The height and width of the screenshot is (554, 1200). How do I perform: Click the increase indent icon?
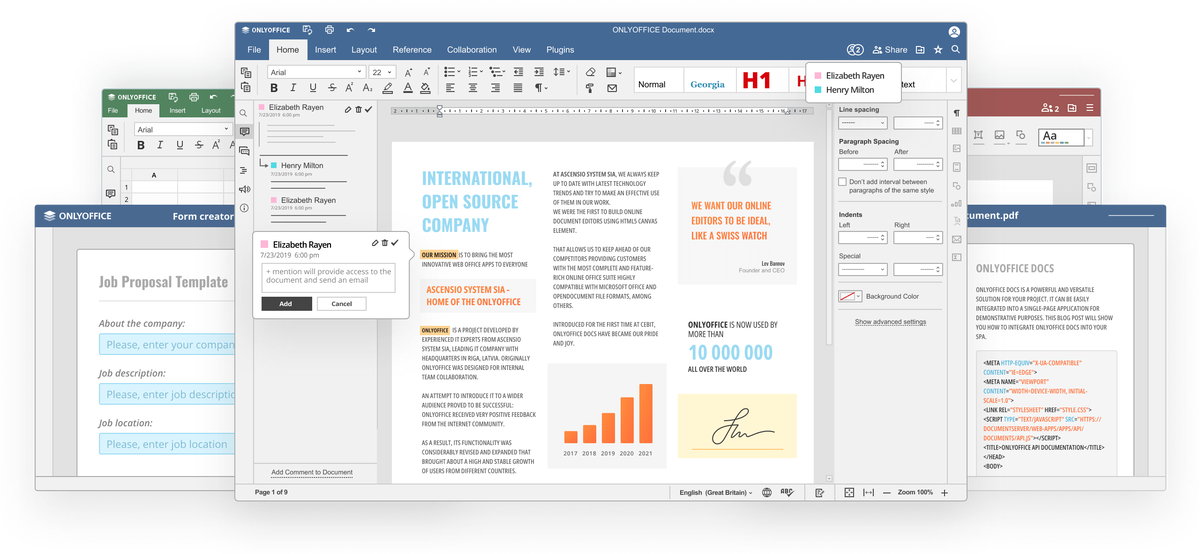point(541,72)
